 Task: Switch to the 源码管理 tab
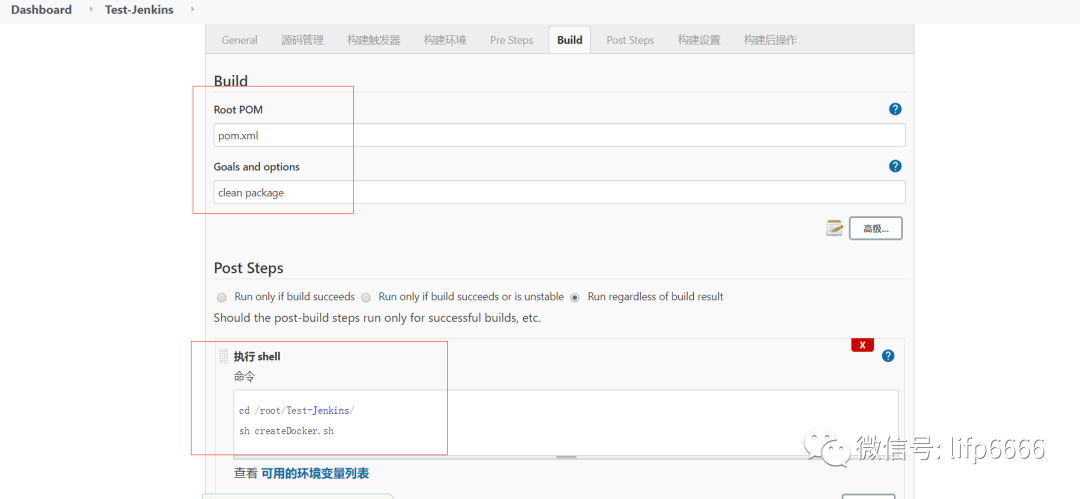coord(302,40)
